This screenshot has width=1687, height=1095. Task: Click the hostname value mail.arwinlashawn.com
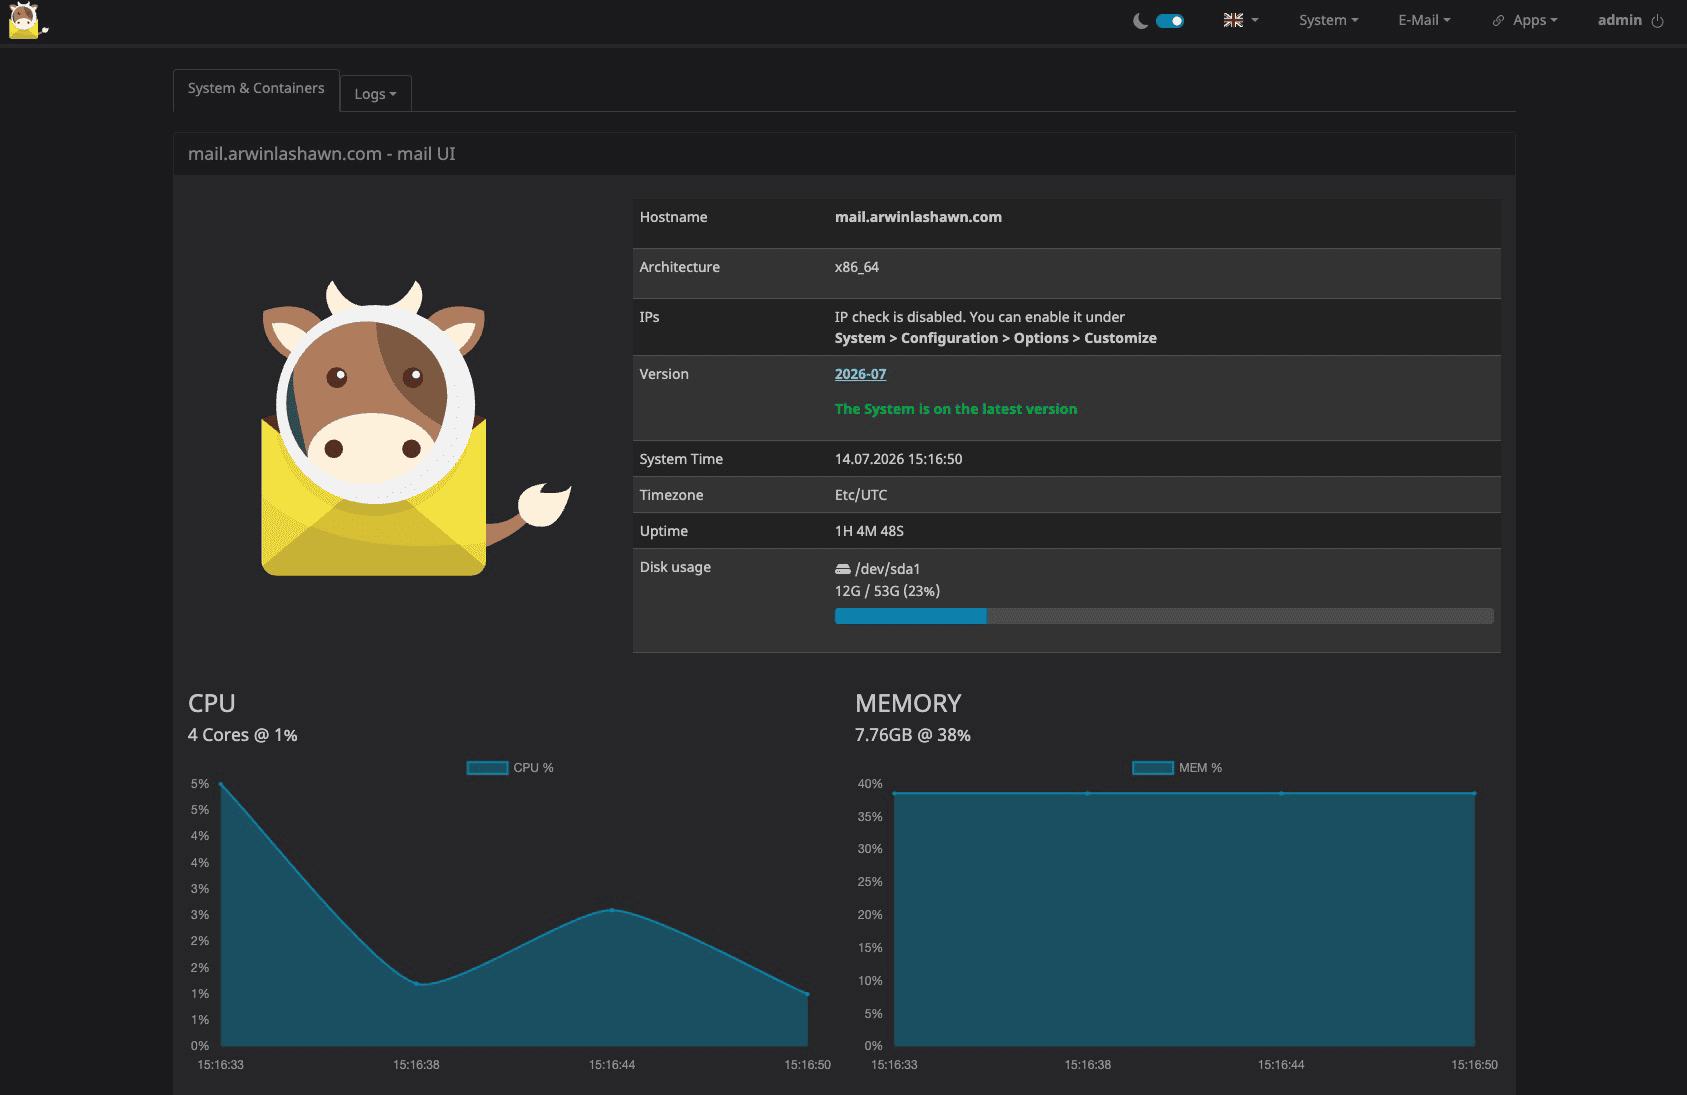pos(918,217)
